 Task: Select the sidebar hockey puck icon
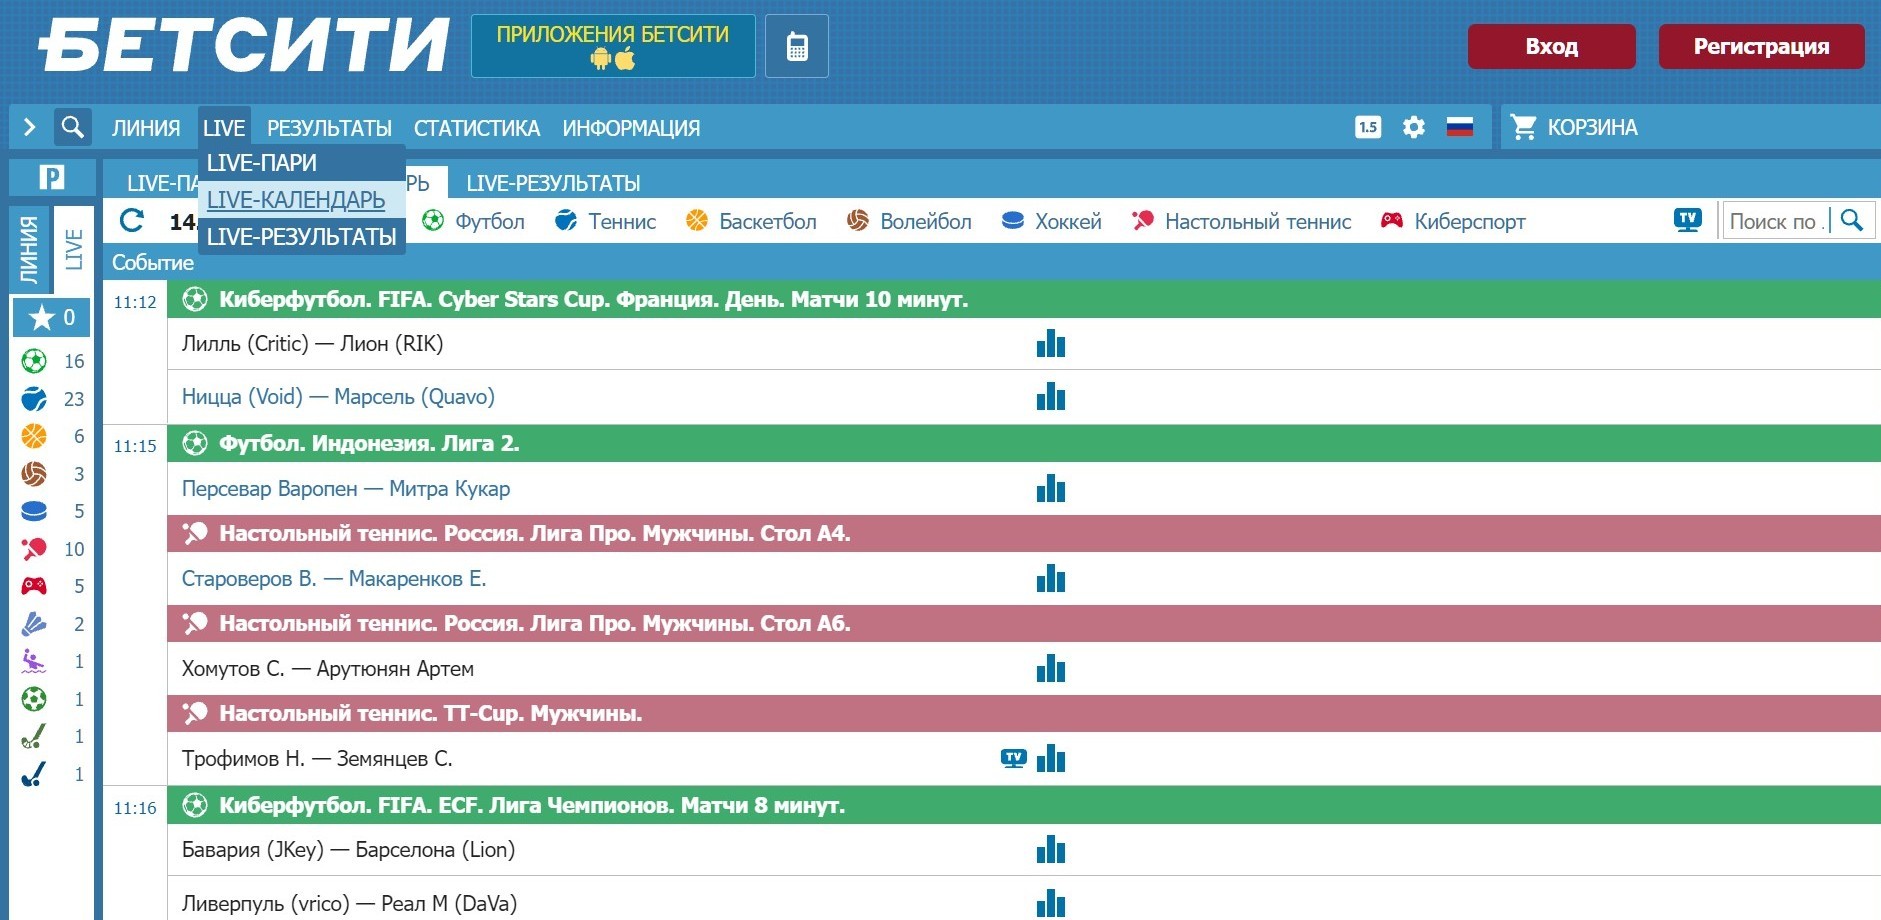(34, 511)
